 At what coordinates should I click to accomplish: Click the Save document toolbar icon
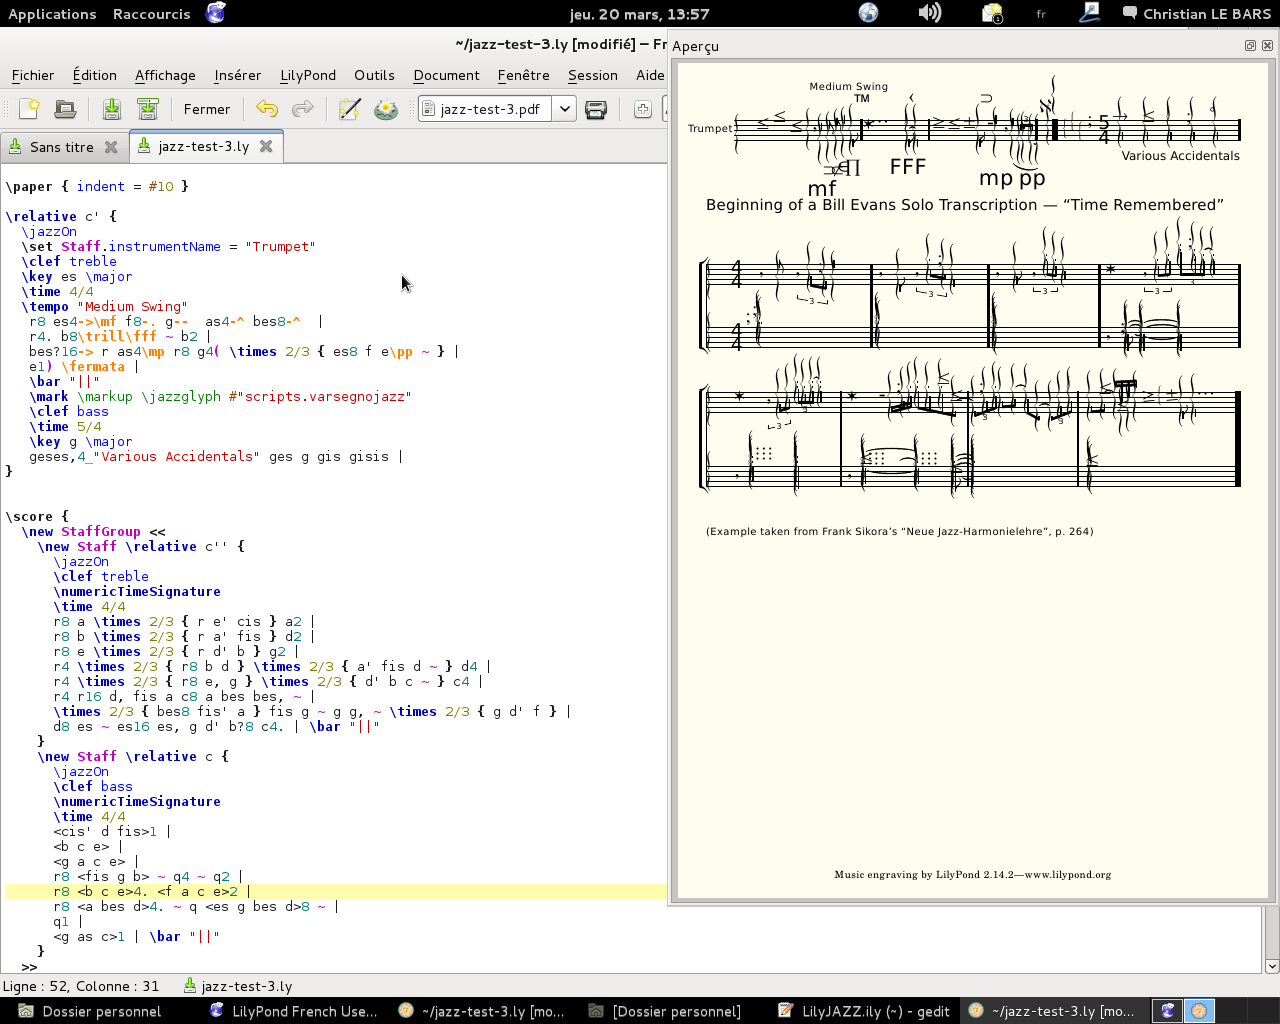point(112,109)
